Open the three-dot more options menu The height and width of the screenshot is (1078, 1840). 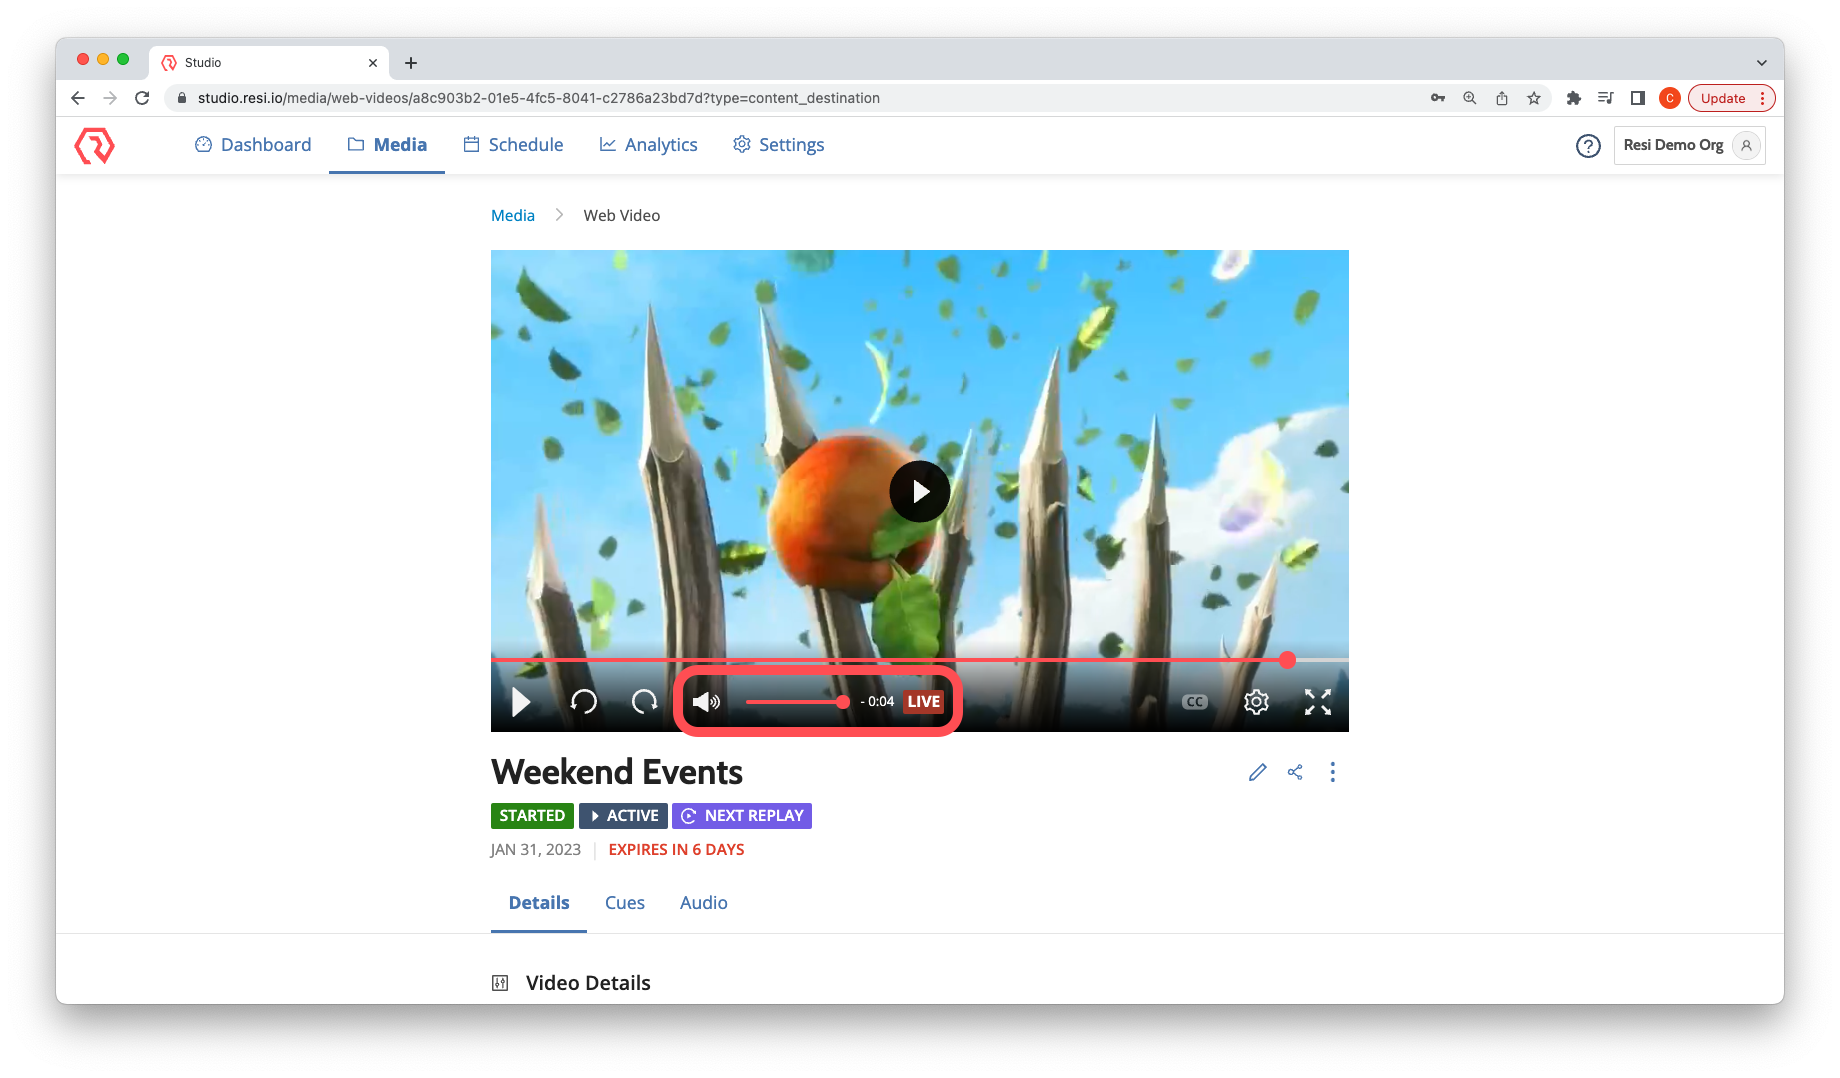point(1332,772)
